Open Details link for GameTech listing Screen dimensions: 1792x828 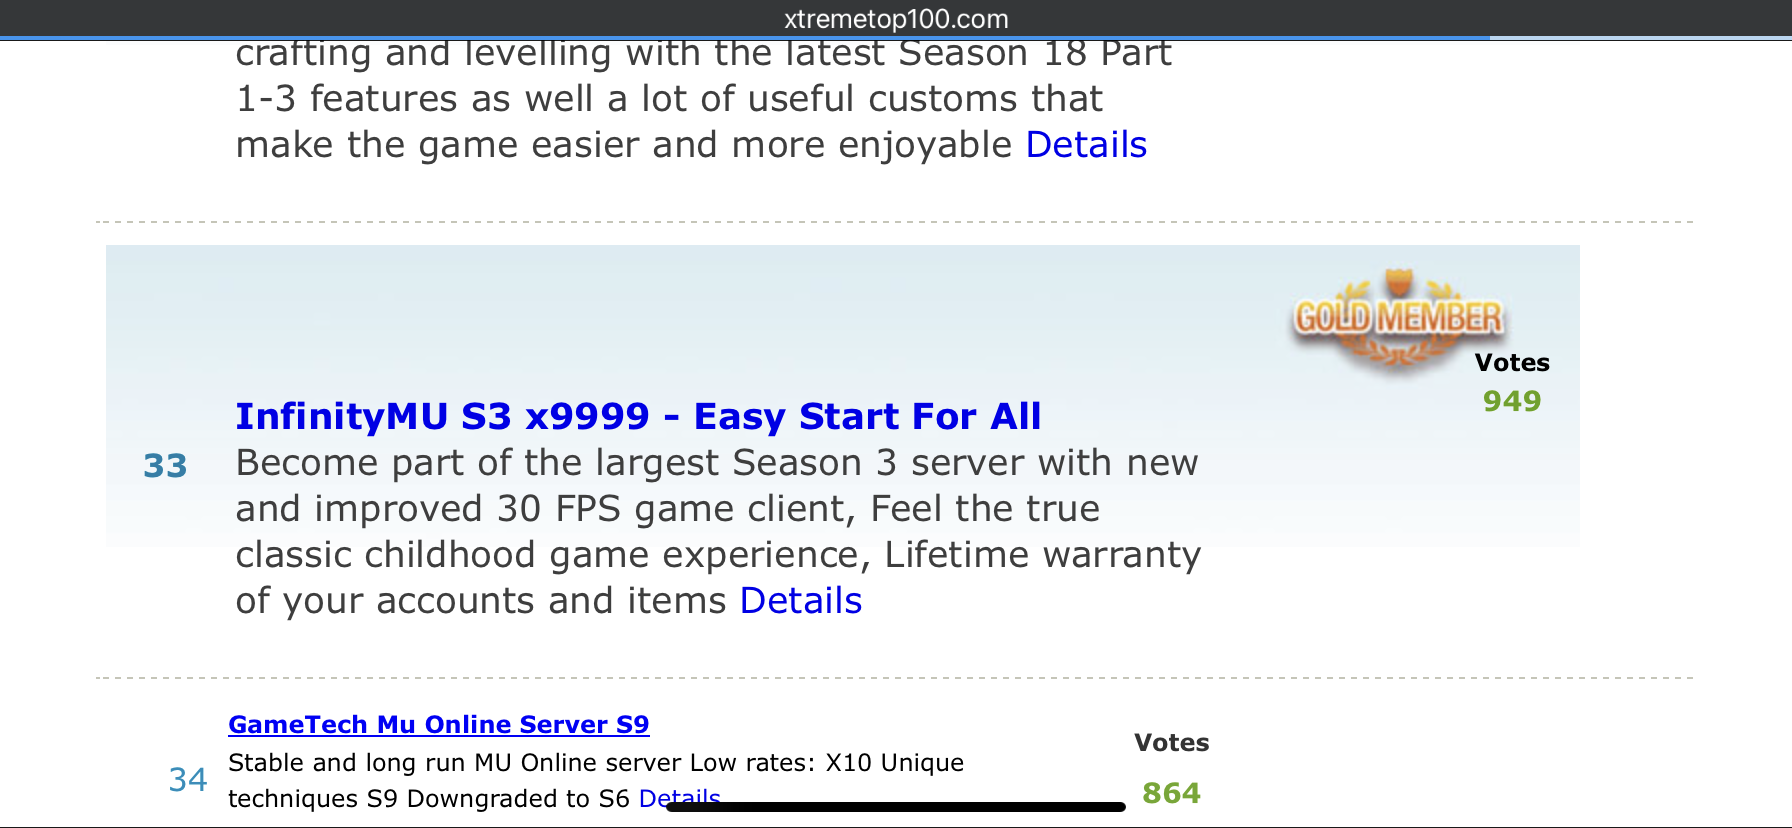[680, 798]
